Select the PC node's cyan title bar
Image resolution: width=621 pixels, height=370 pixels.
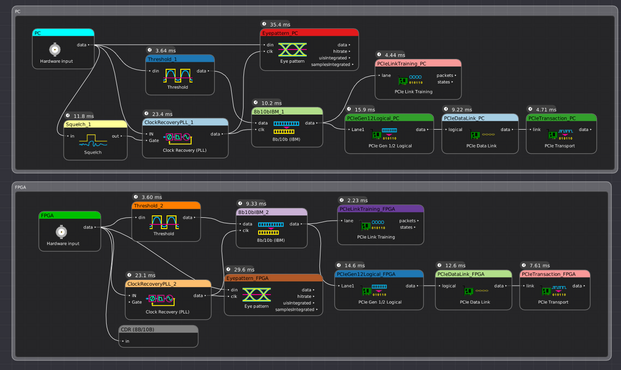click(x=63, y=33)
